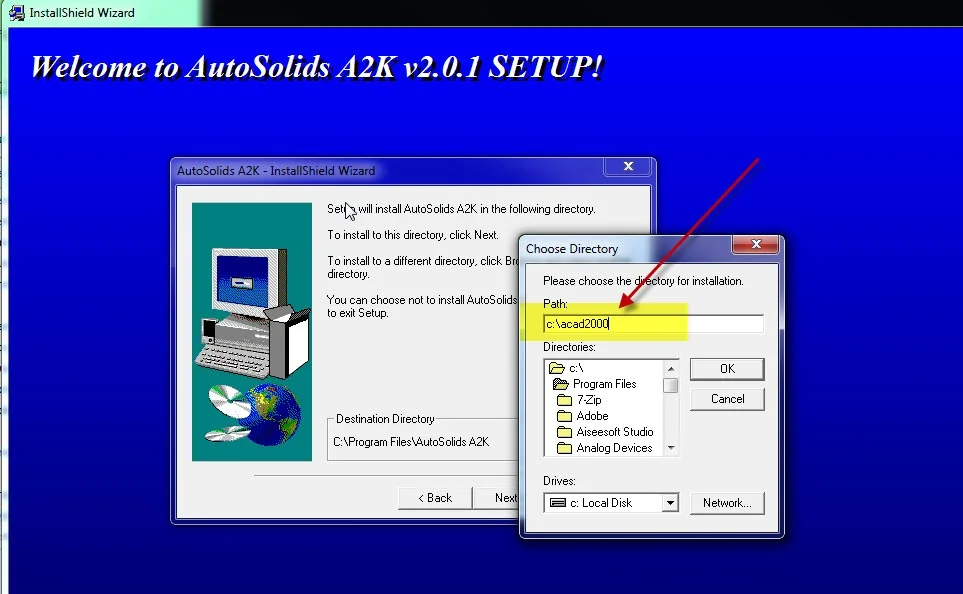This screenshot has width=963, height=594.
Task: Click the computer setup illustration image
Action: [252, 332]
